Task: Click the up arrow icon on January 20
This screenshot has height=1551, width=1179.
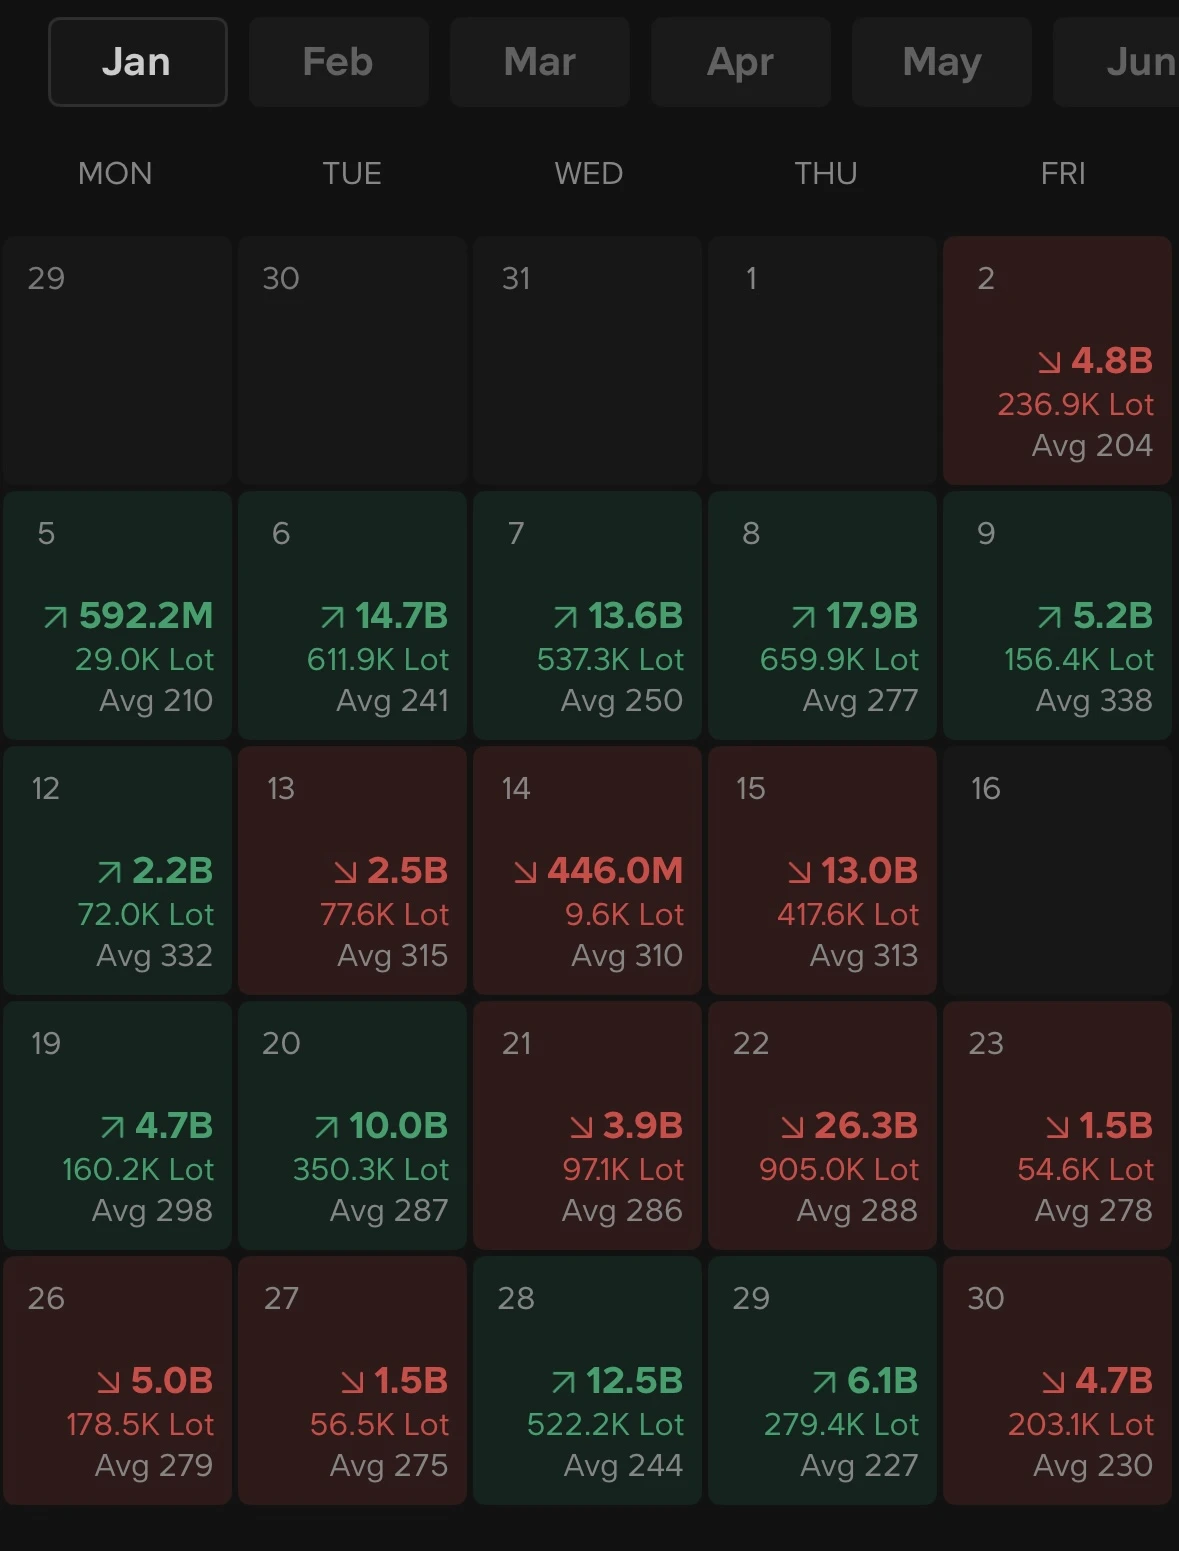Action: (326, 1128)
